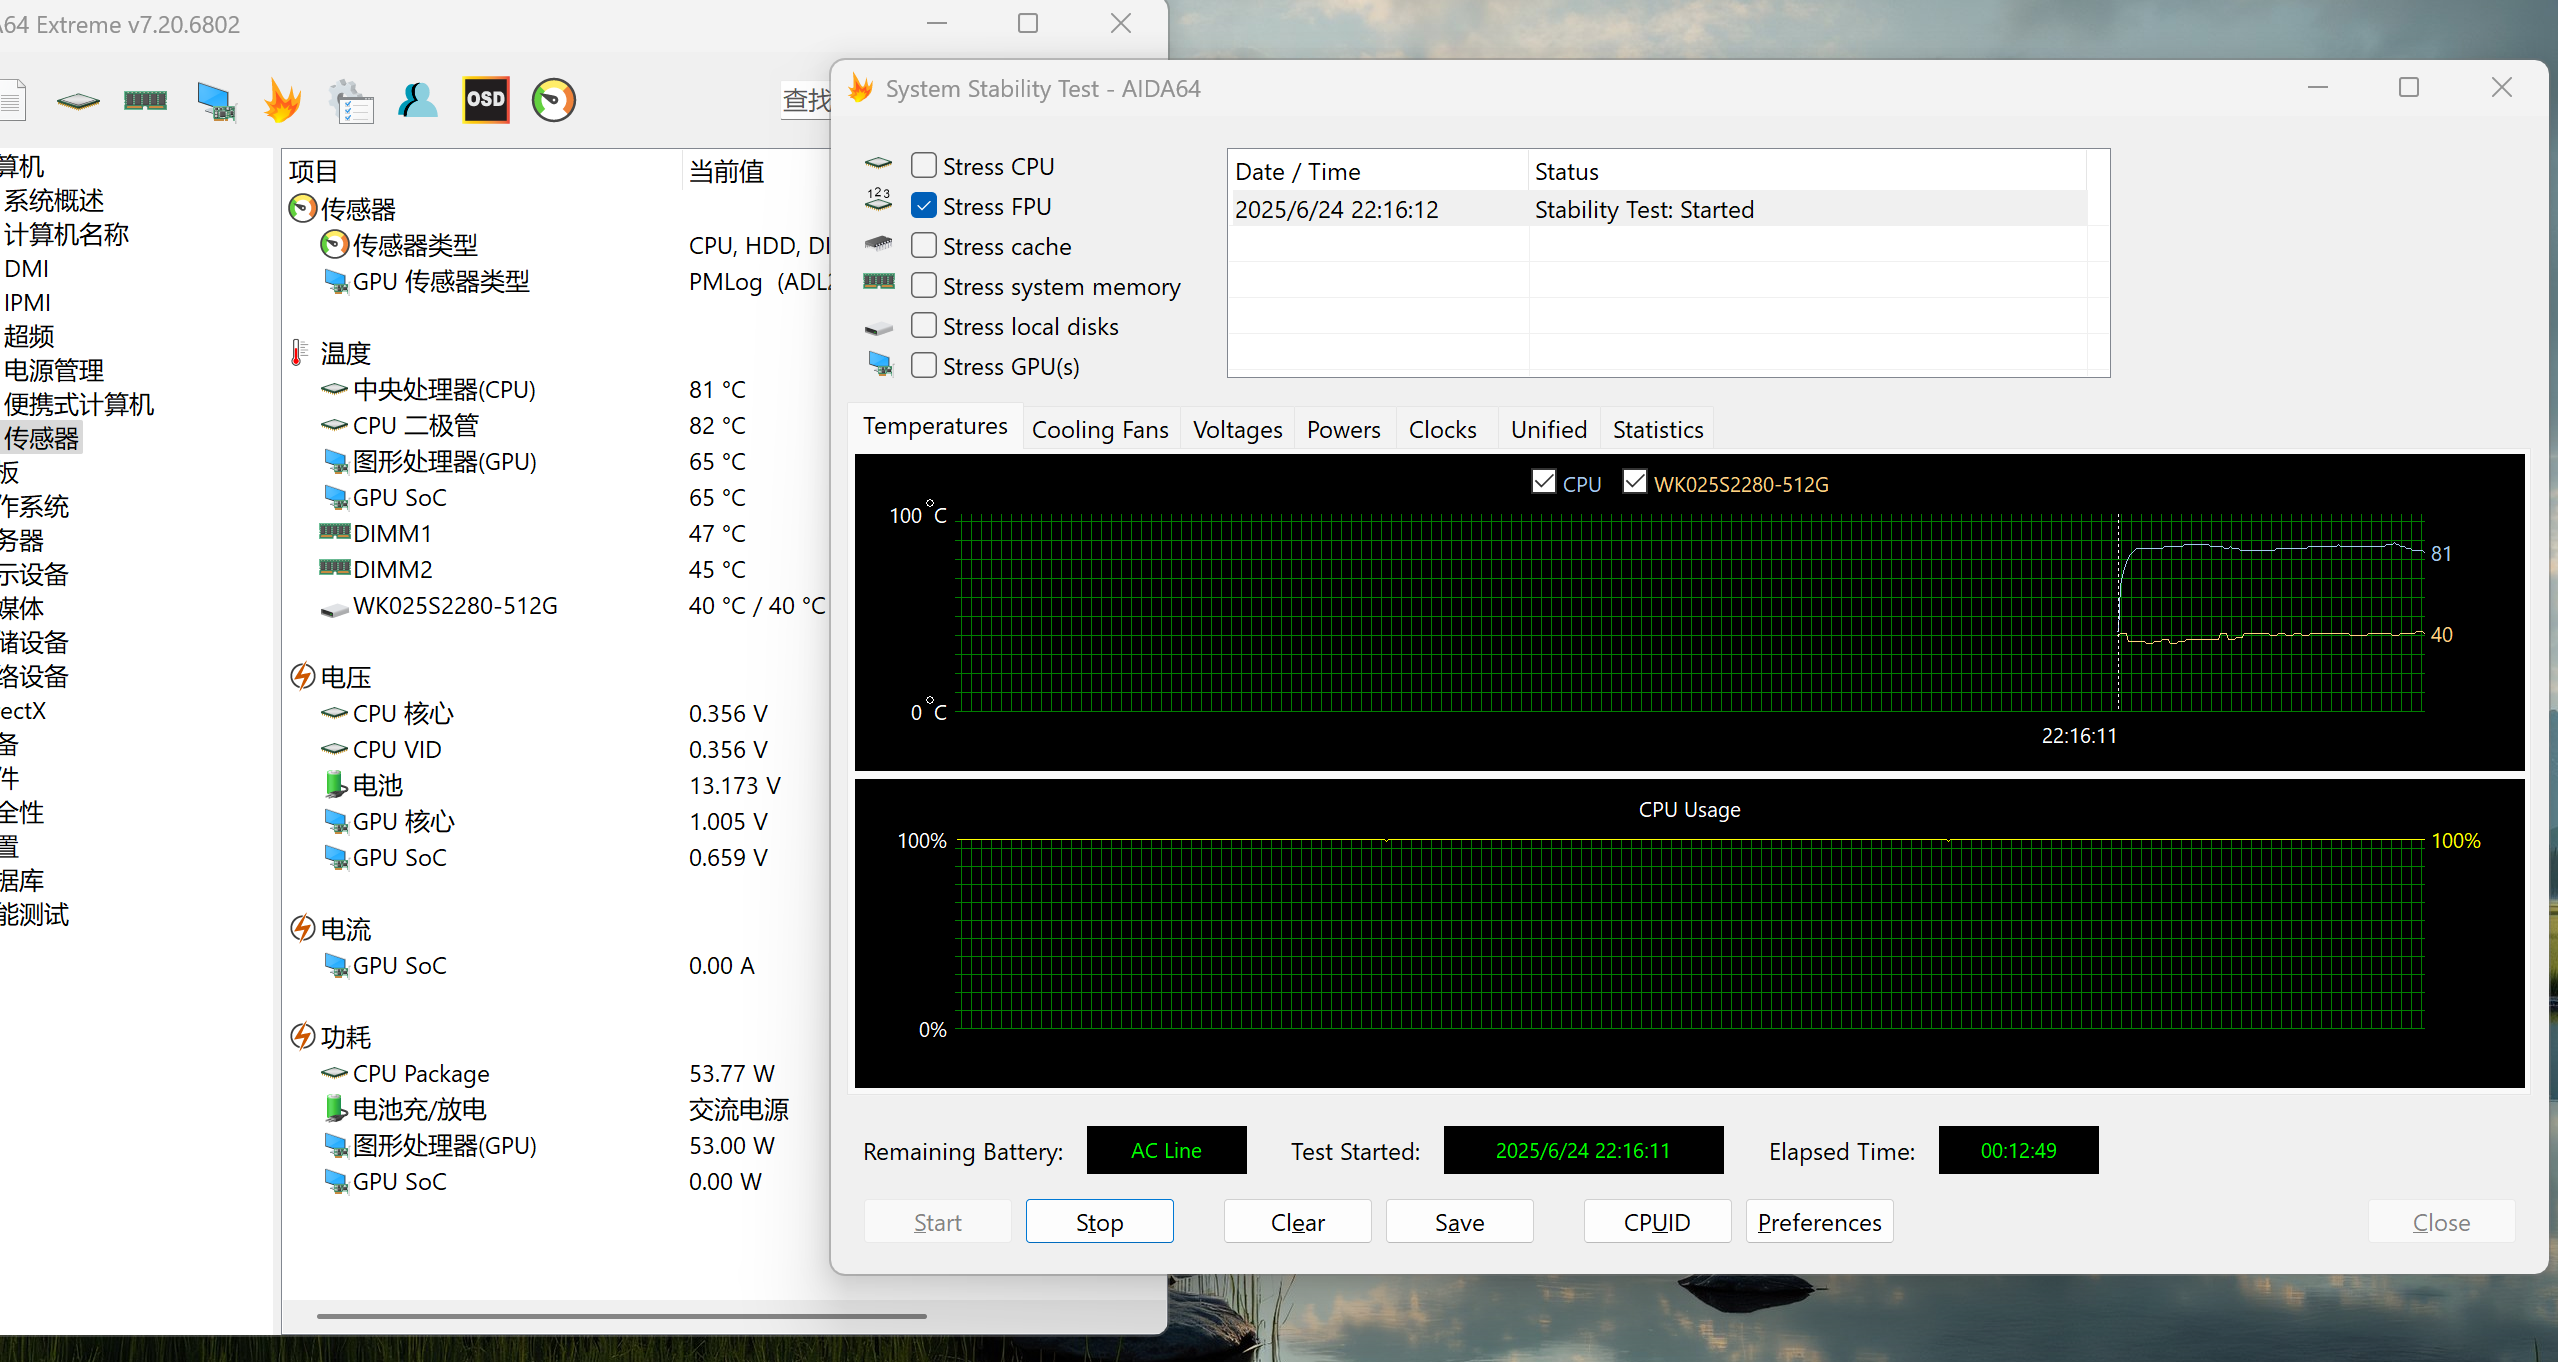Open the CPUID panel

[x=1657, y=1222]
